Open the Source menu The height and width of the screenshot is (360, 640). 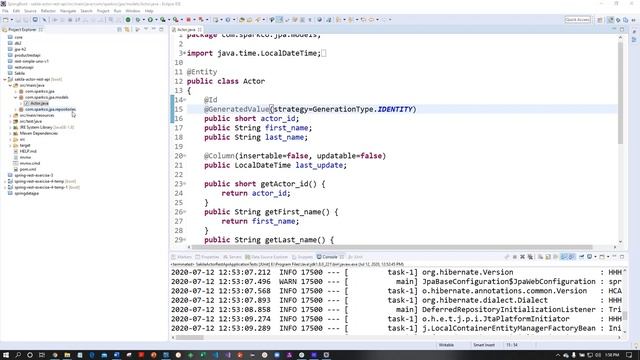point(30,11)
